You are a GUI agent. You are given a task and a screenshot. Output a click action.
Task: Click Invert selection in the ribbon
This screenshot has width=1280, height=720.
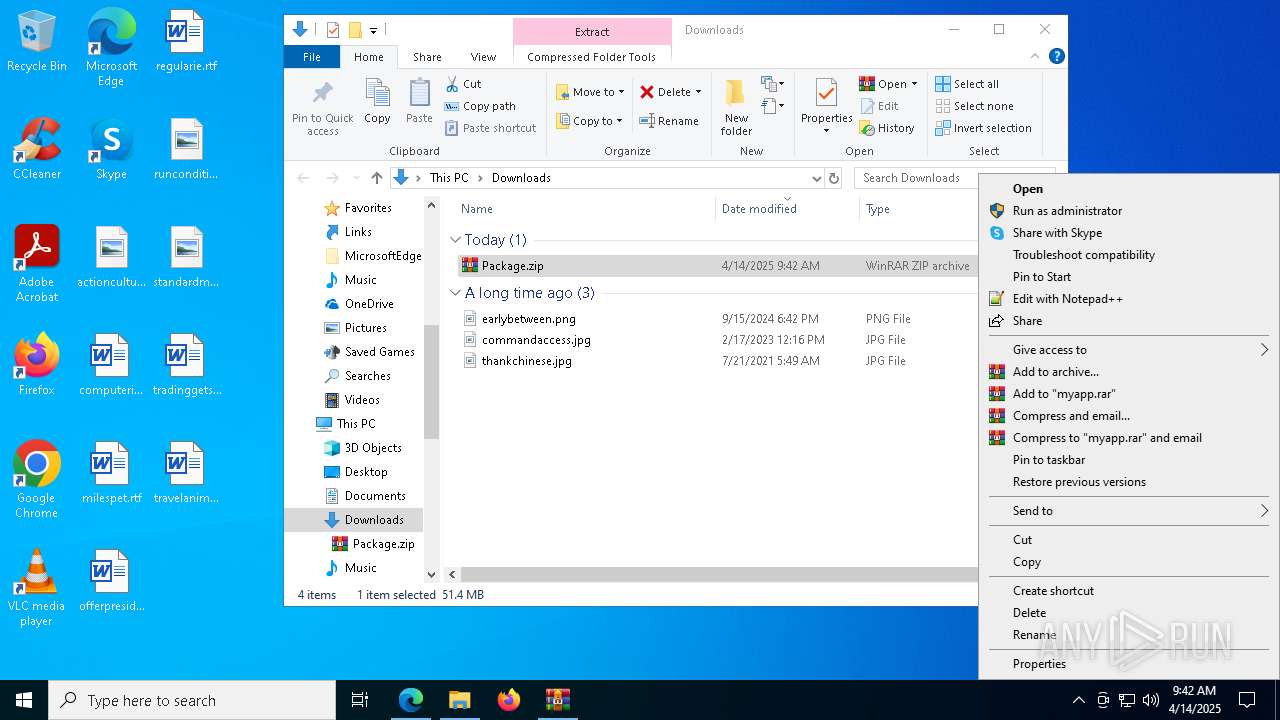coord(983,128)
